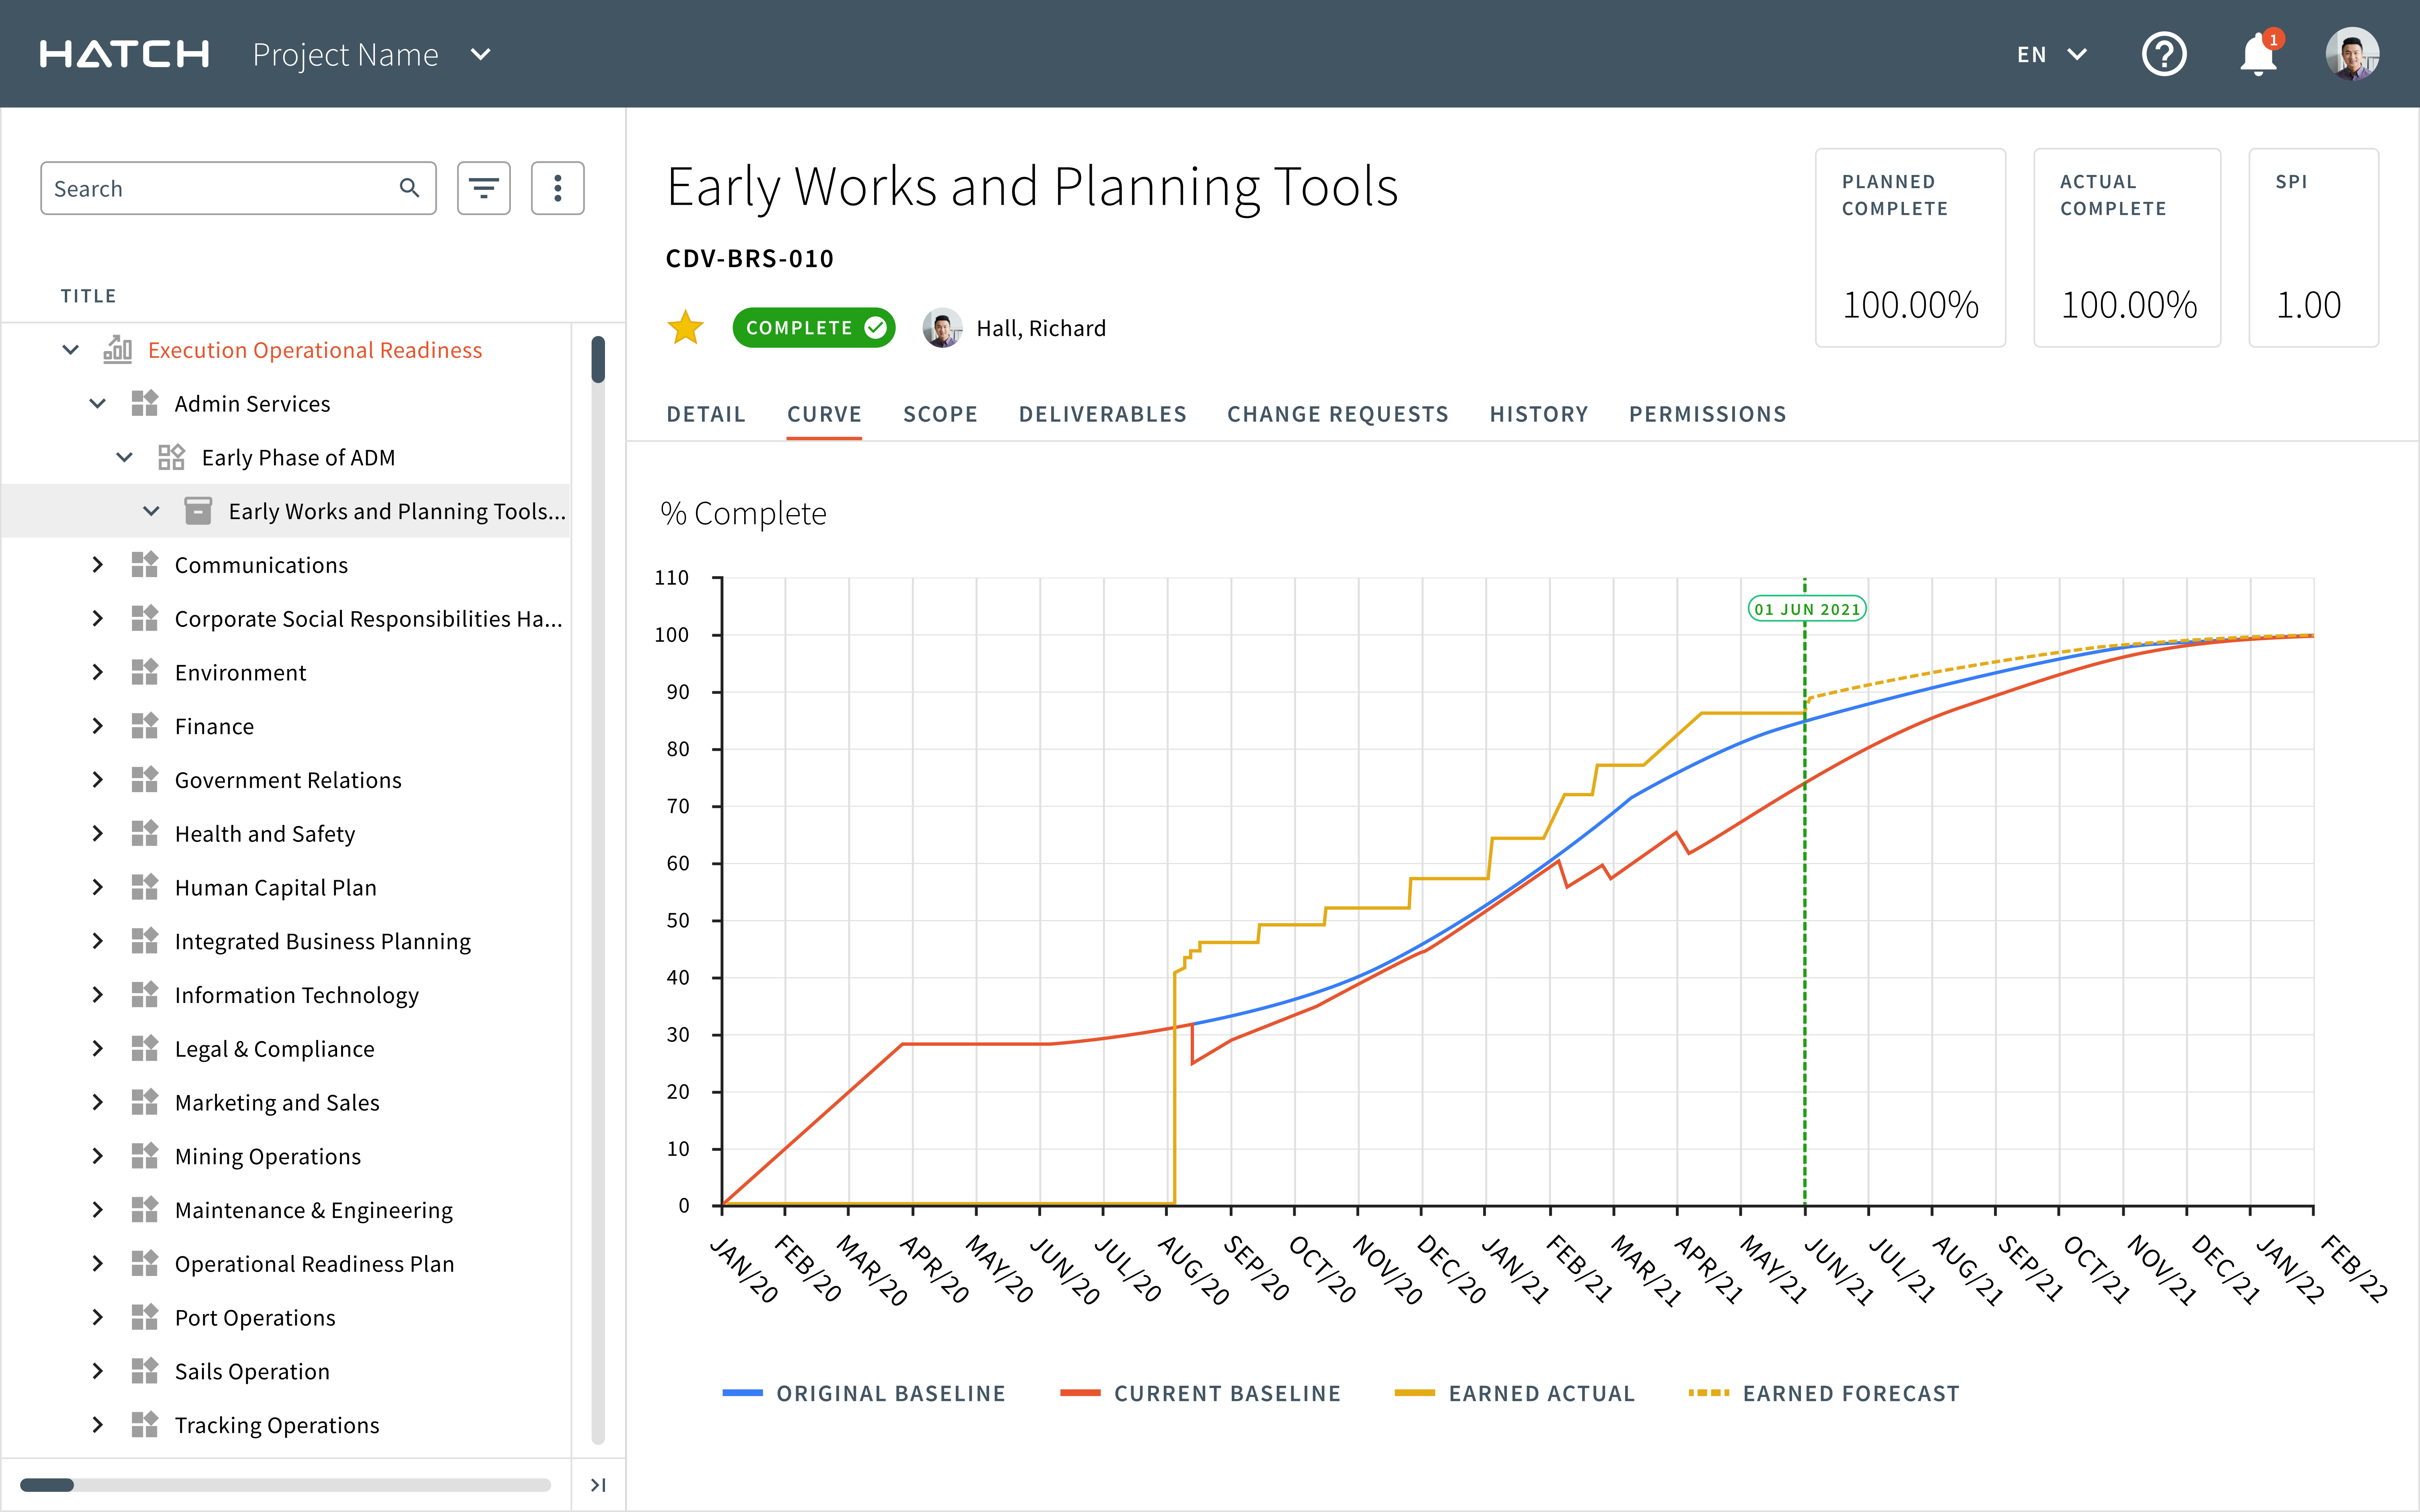Screen dimensions: 2420x1512
Task: Toggle Earned Forecast legend series
Action: click(1823, 1393)
